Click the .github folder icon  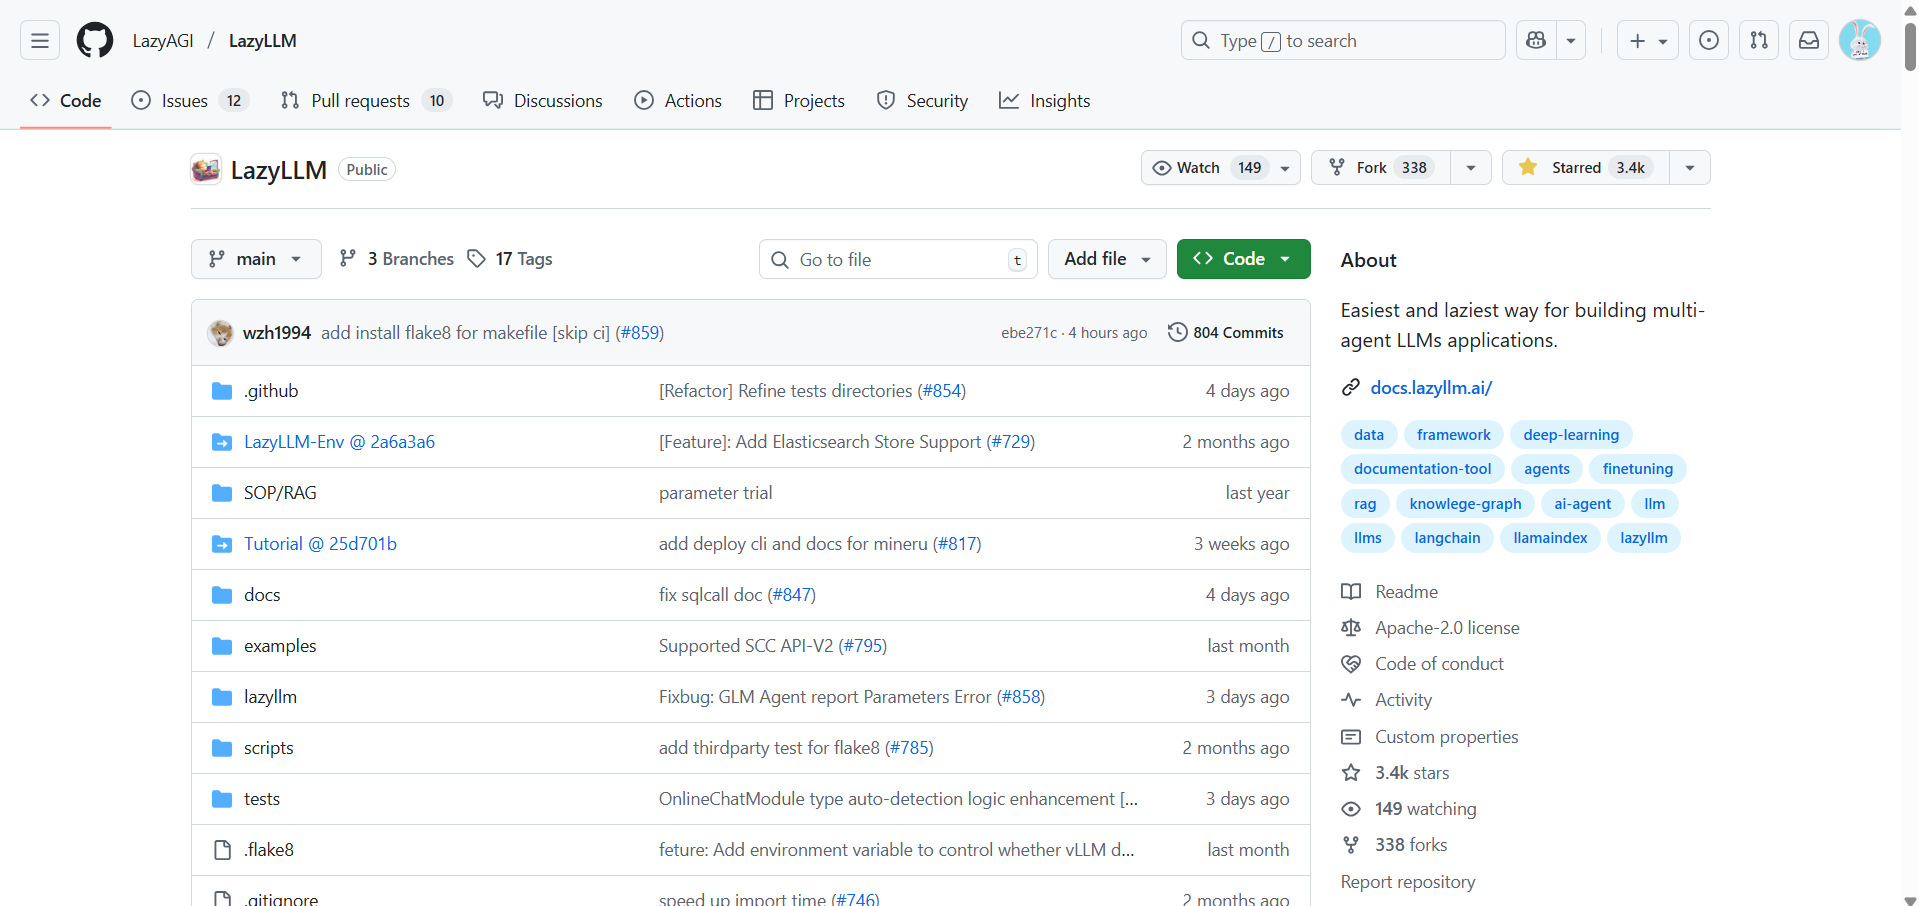tap(222, 391)
